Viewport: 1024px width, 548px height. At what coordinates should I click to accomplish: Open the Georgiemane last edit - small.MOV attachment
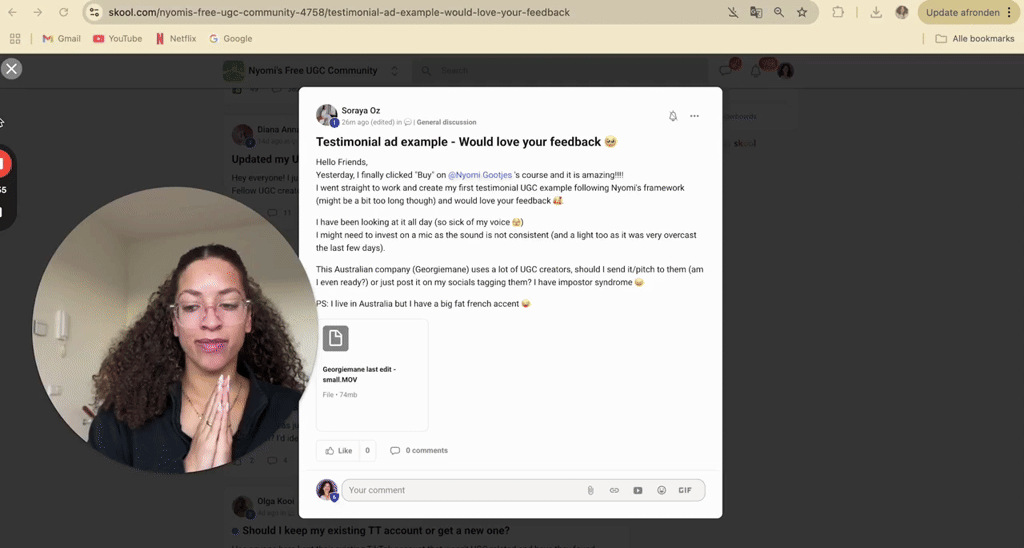click(x=372, y=374)
